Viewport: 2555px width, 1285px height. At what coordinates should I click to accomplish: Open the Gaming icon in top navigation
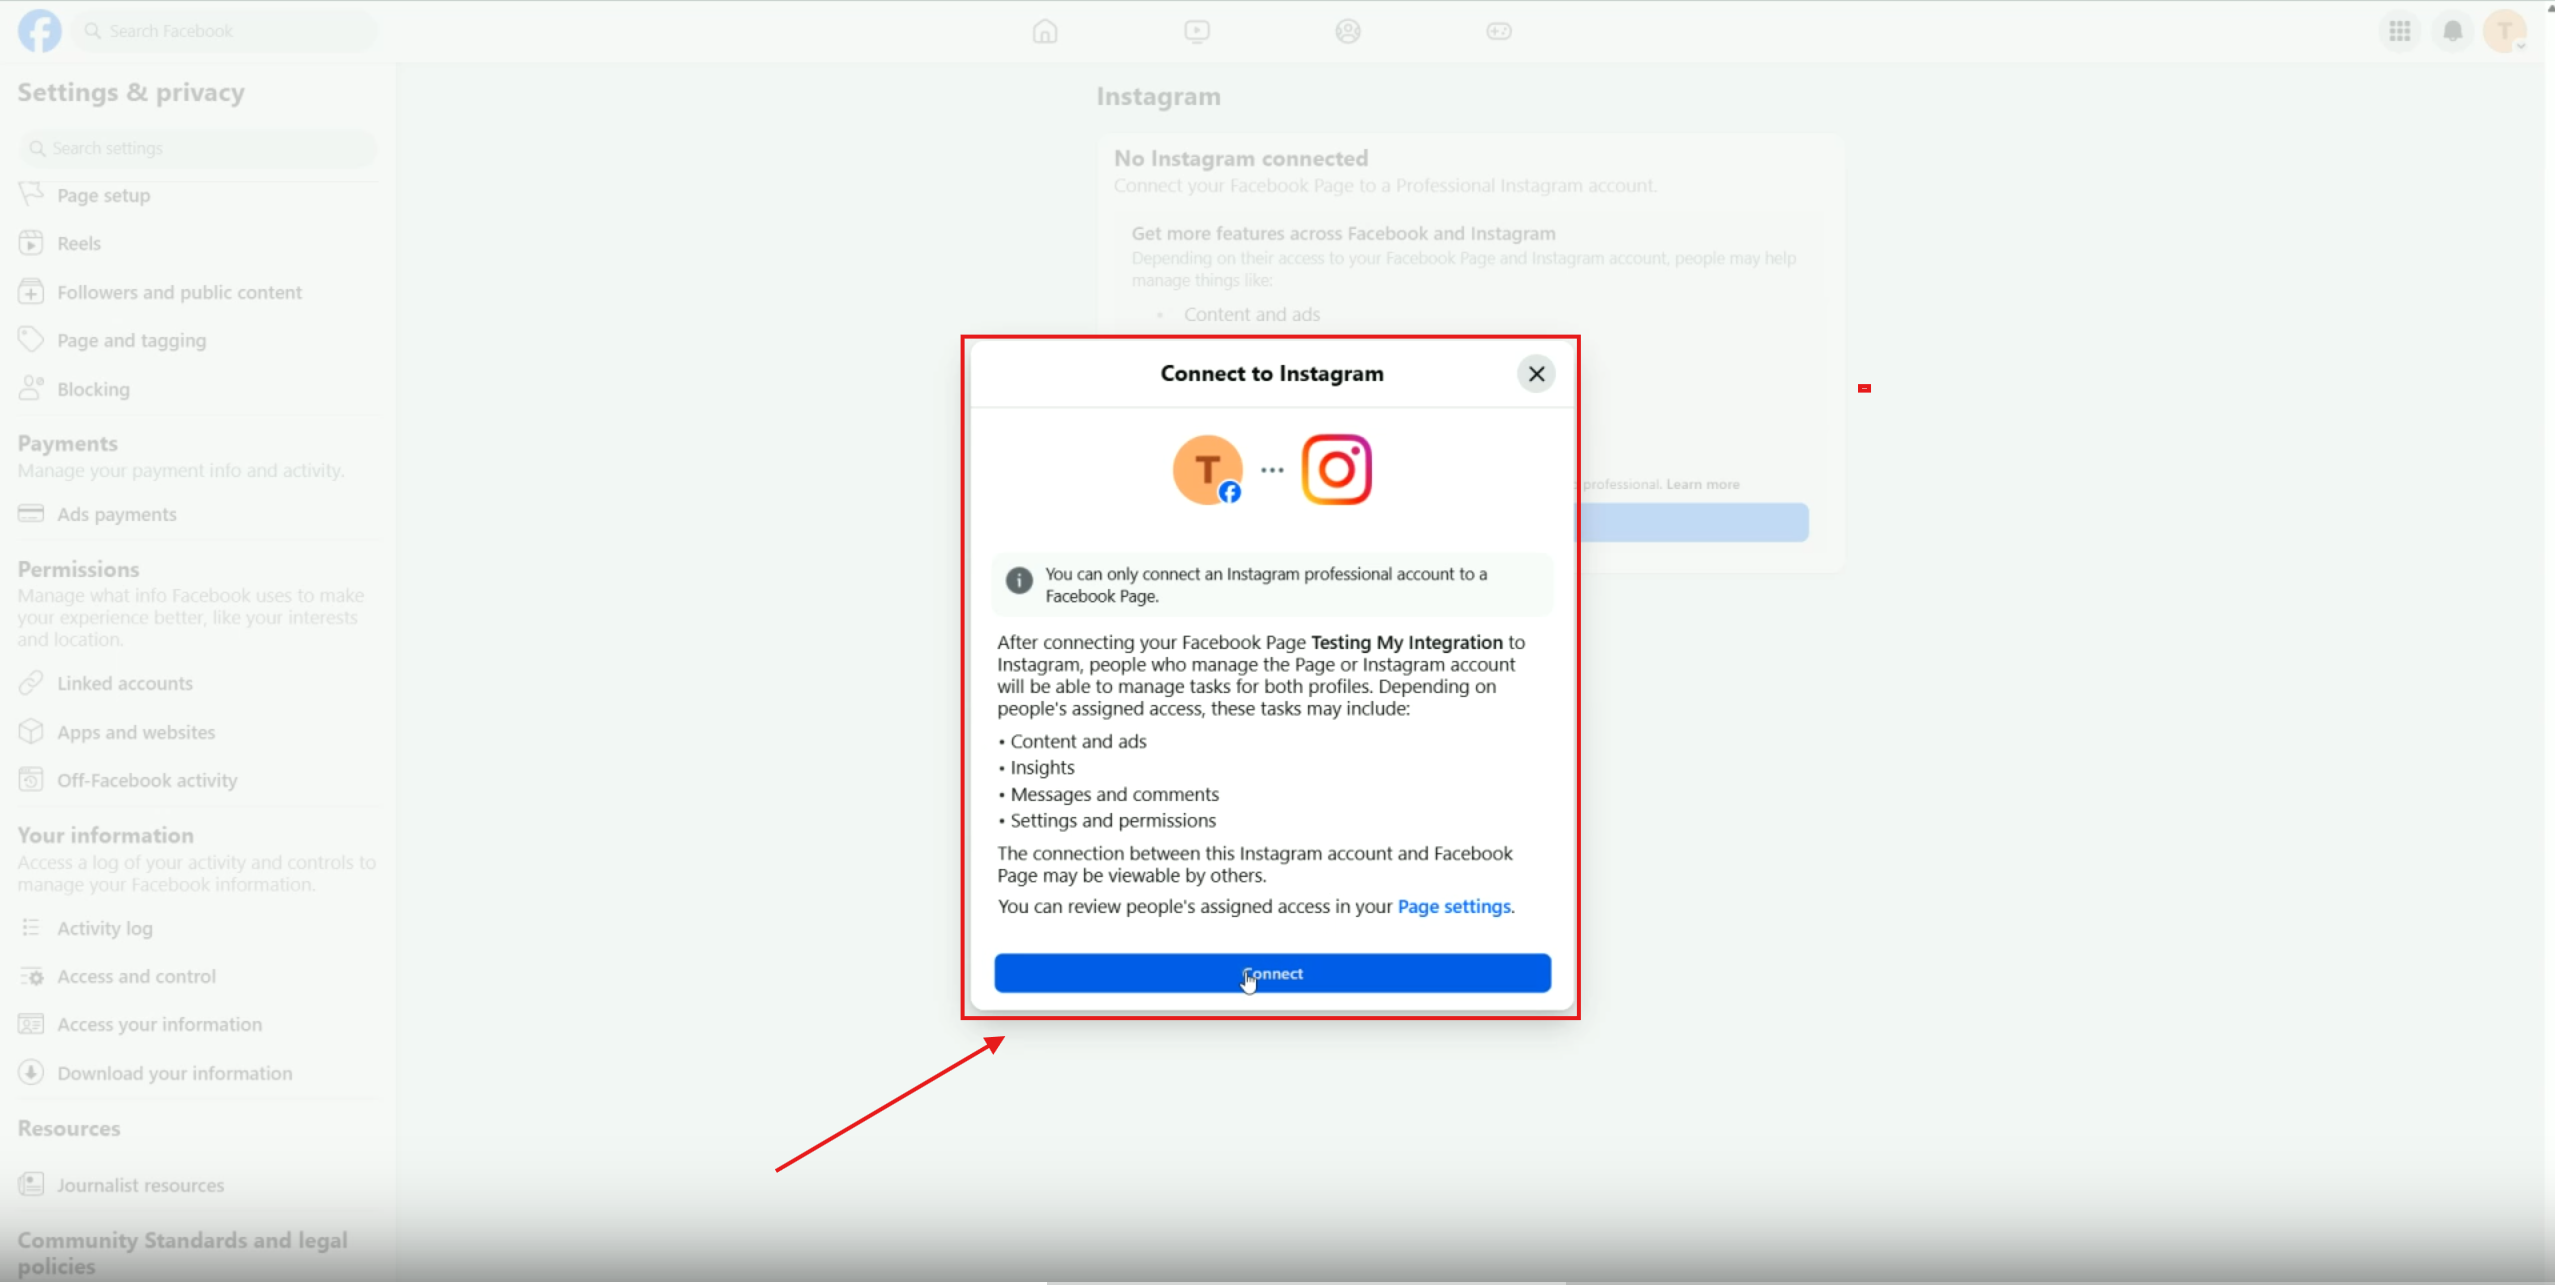(x=1499, y=31)
